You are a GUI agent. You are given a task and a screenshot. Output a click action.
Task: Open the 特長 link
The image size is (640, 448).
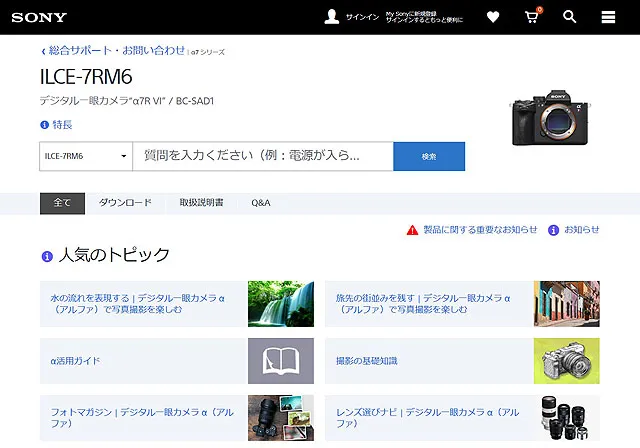point(62,125)
